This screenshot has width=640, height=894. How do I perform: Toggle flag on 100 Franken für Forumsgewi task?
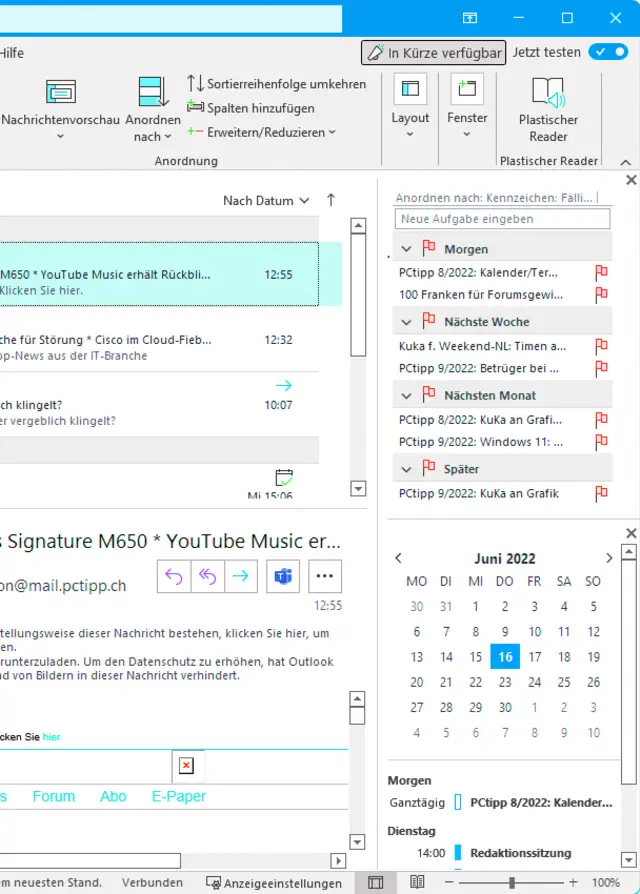pos(601,295)
